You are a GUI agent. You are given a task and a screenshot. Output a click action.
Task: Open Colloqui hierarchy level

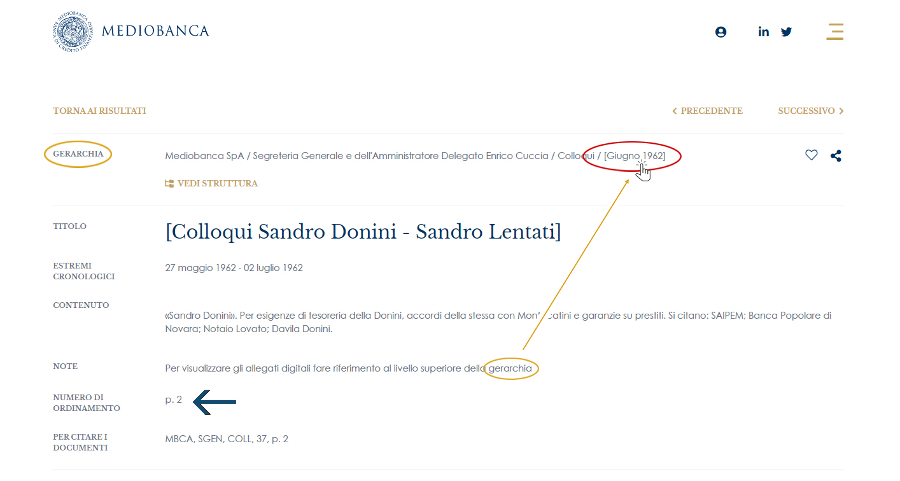tap(576, 156)
